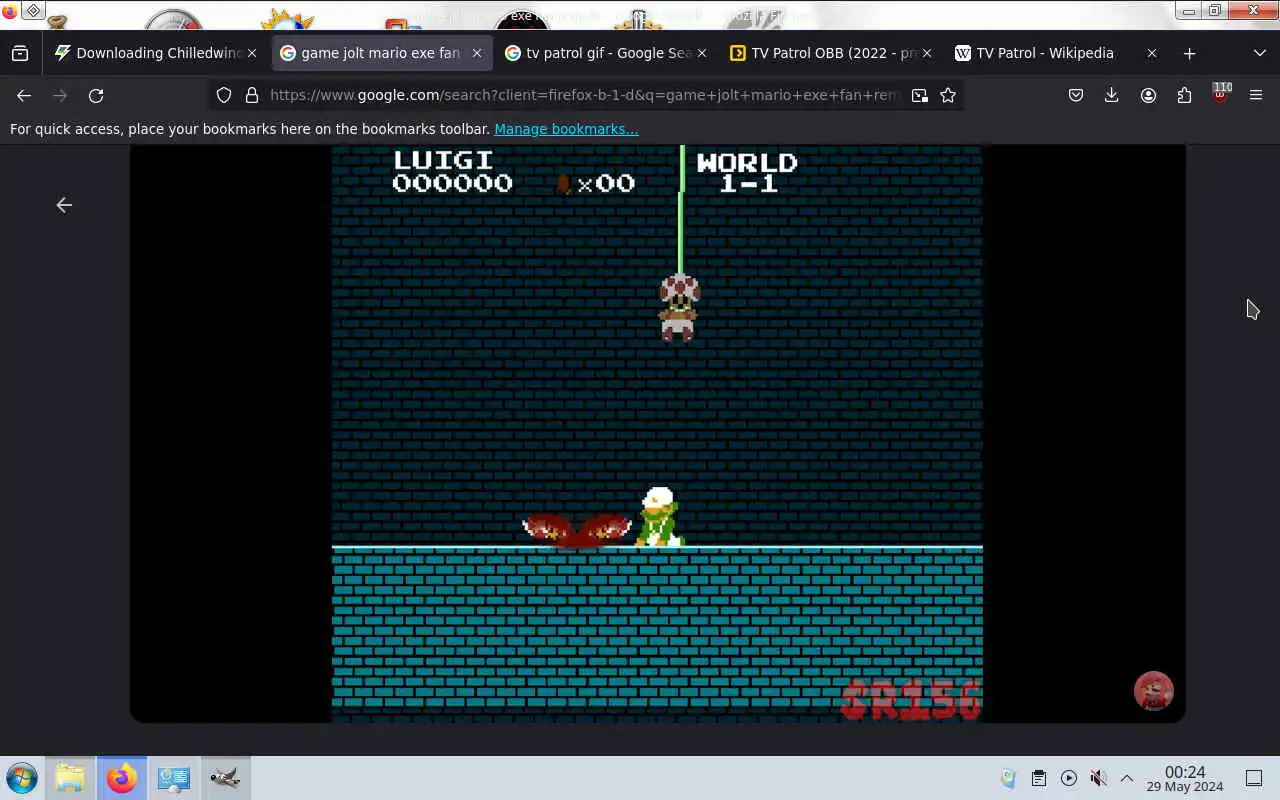This screenshot has height=800, width=1280.
Task: Click back arrow in image viewer
Action: (x=64, y=205)
